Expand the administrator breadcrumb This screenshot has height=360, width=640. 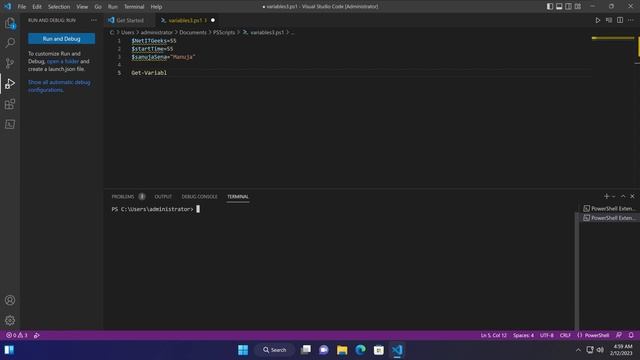[157, 32]
